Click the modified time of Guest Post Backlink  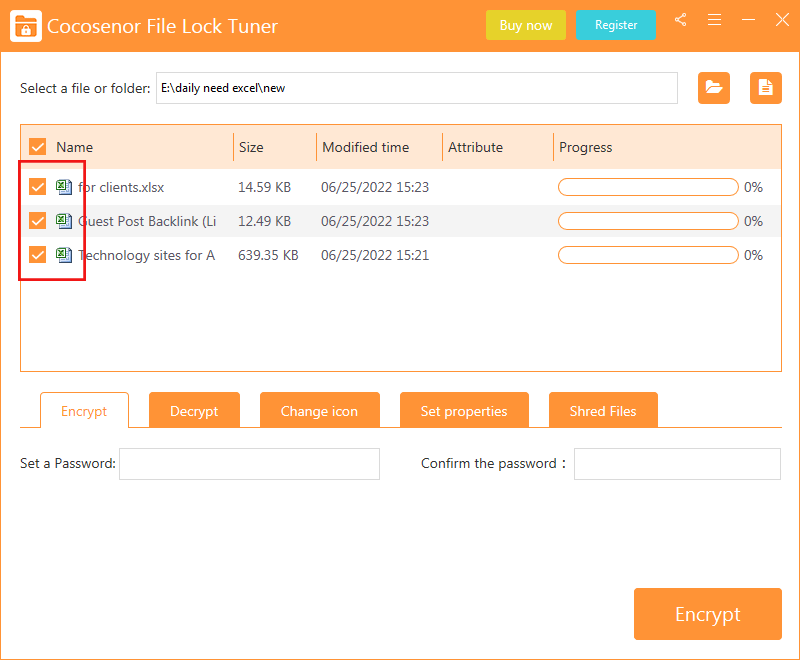pos(375,221)
